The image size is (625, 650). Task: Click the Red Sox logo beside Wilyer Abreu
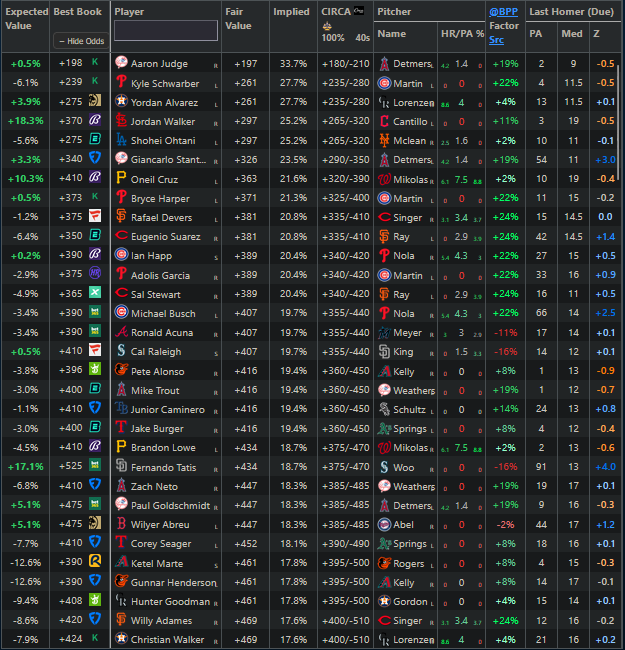tap(121, 523)
